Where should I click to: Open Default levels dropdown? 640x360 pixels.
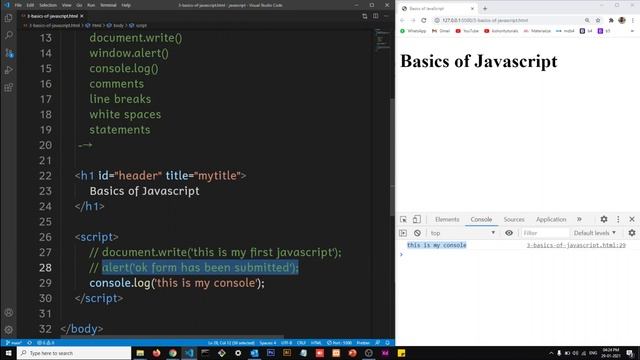(x=595, y=233)
